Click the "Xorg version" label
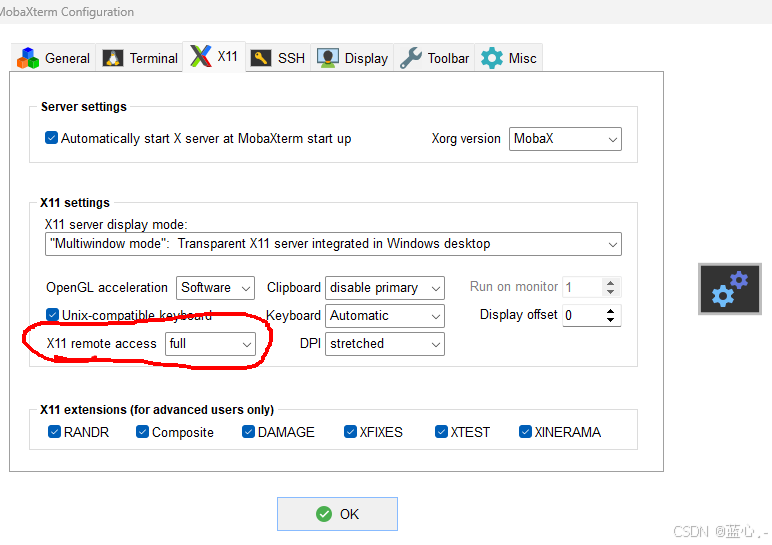 pyautogui.click(x=466, y=139)
